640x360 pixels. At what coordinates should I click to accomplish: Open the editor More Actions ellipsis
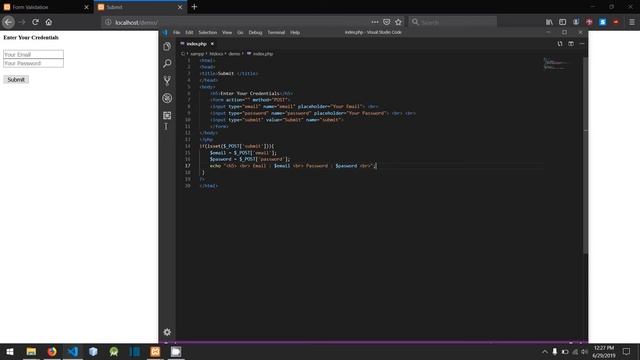point(582,44)
